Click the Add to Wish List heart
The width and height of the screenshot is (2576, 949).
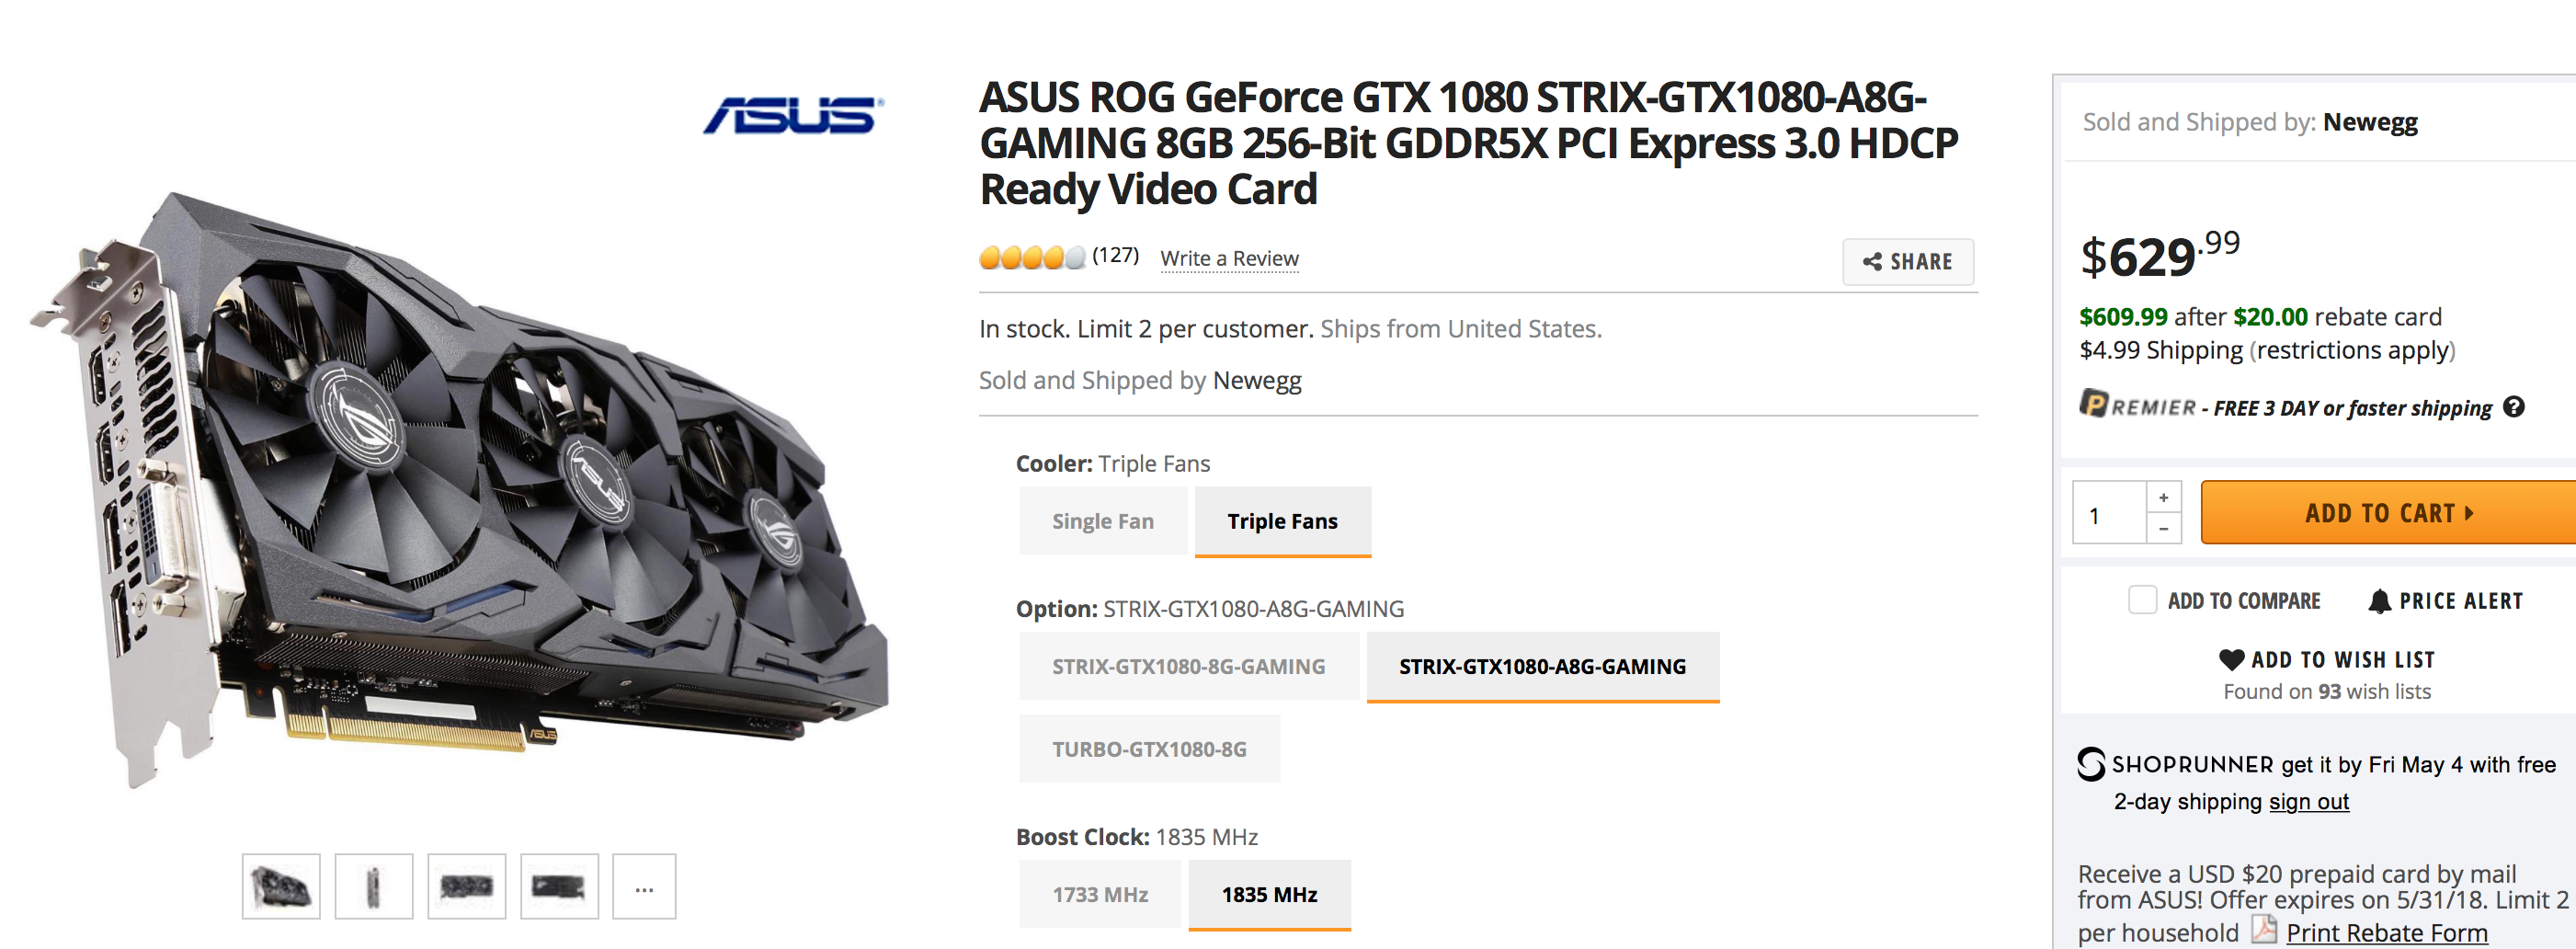(2231, 660)
